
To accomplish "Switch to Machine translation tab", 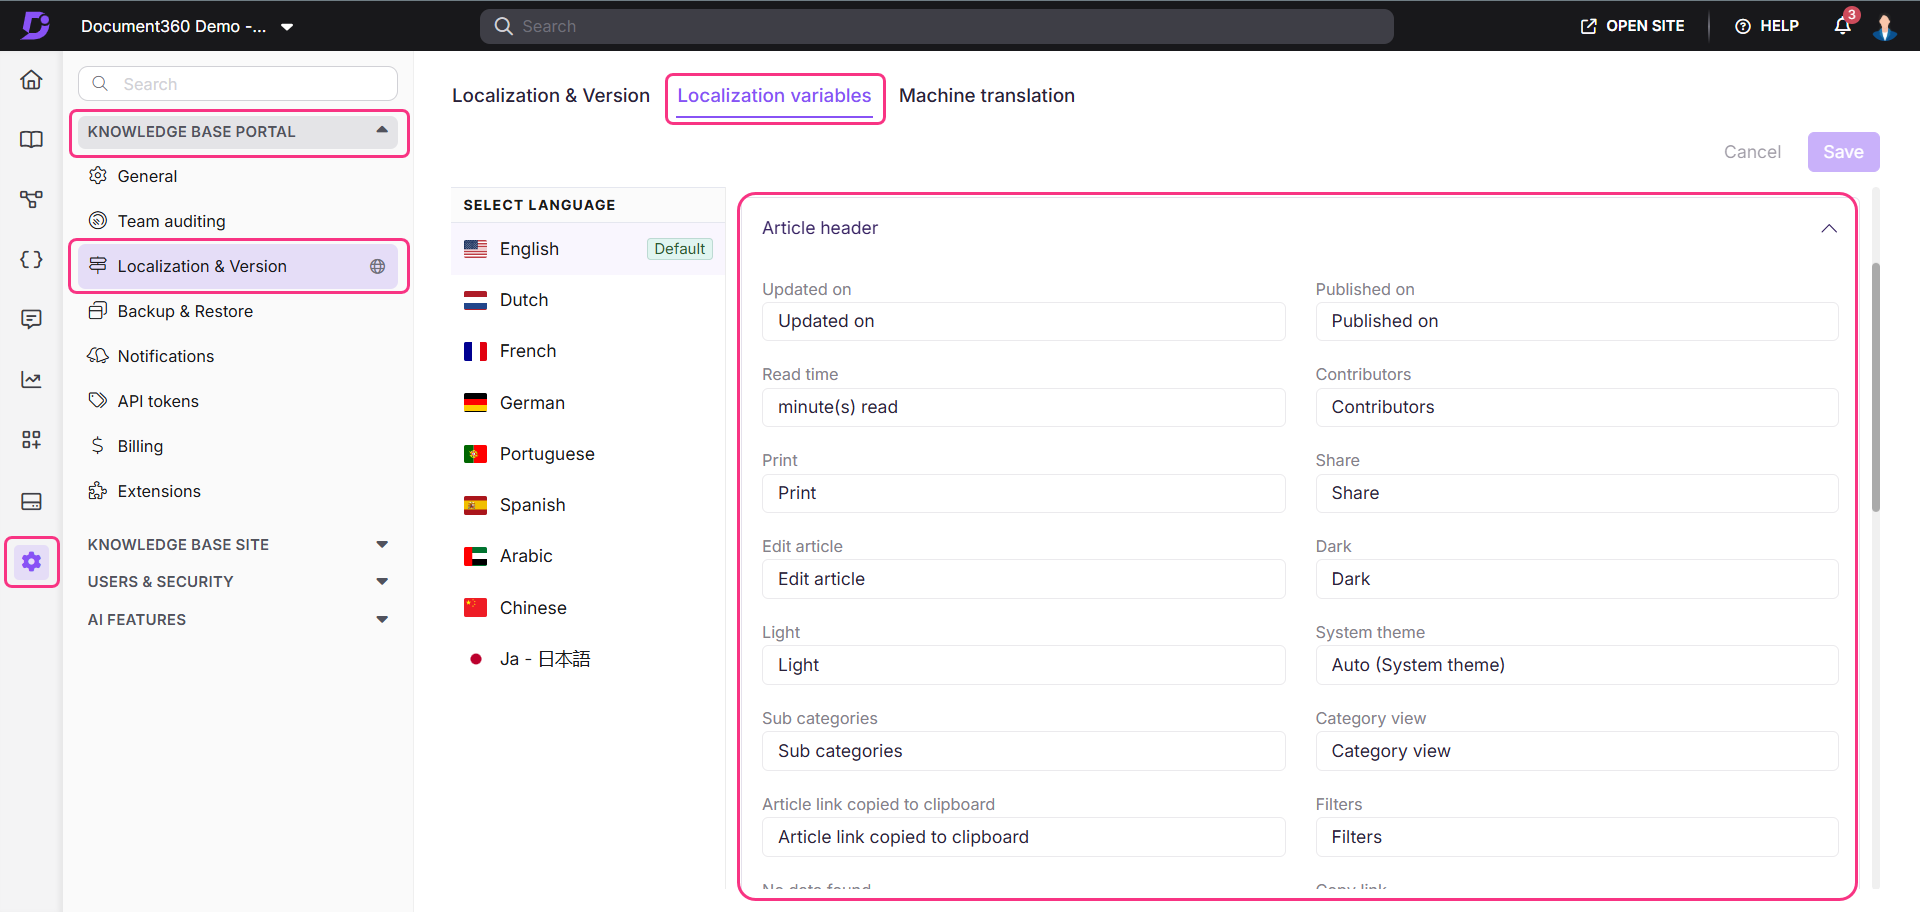I will (986, 96).
